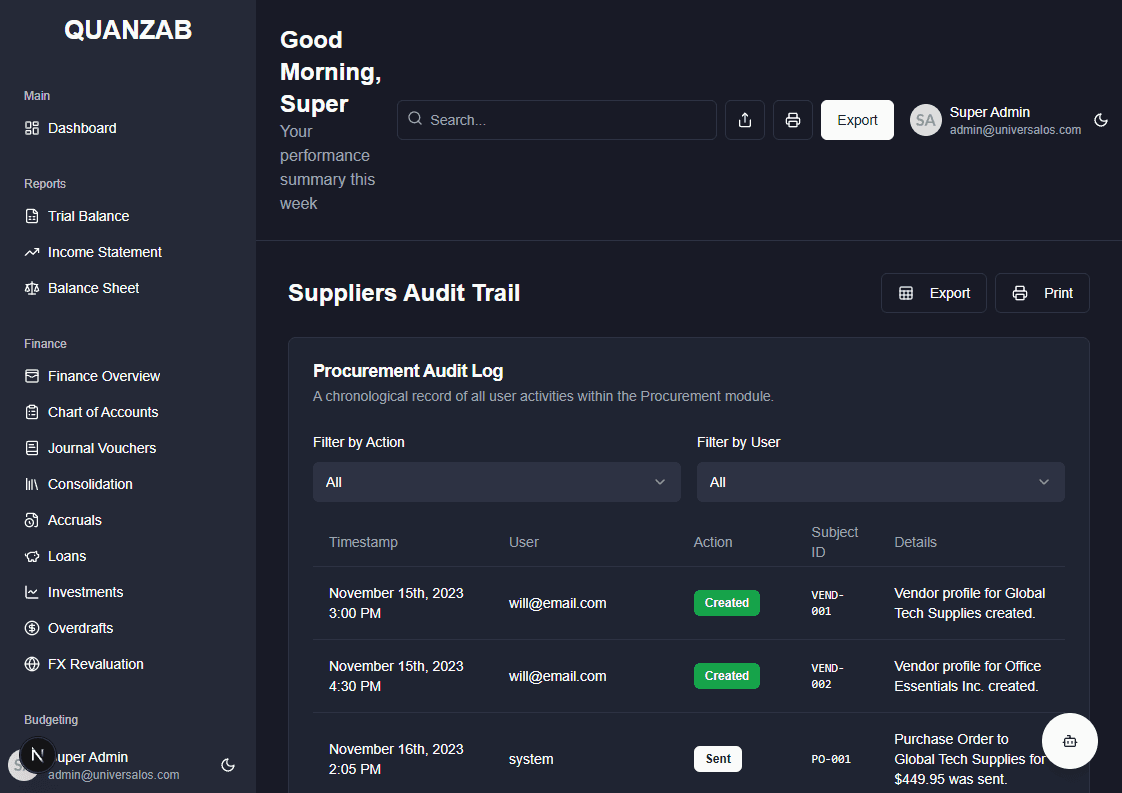
Task: Click the Created badge for VEND-002
Action: coord(727,676)
